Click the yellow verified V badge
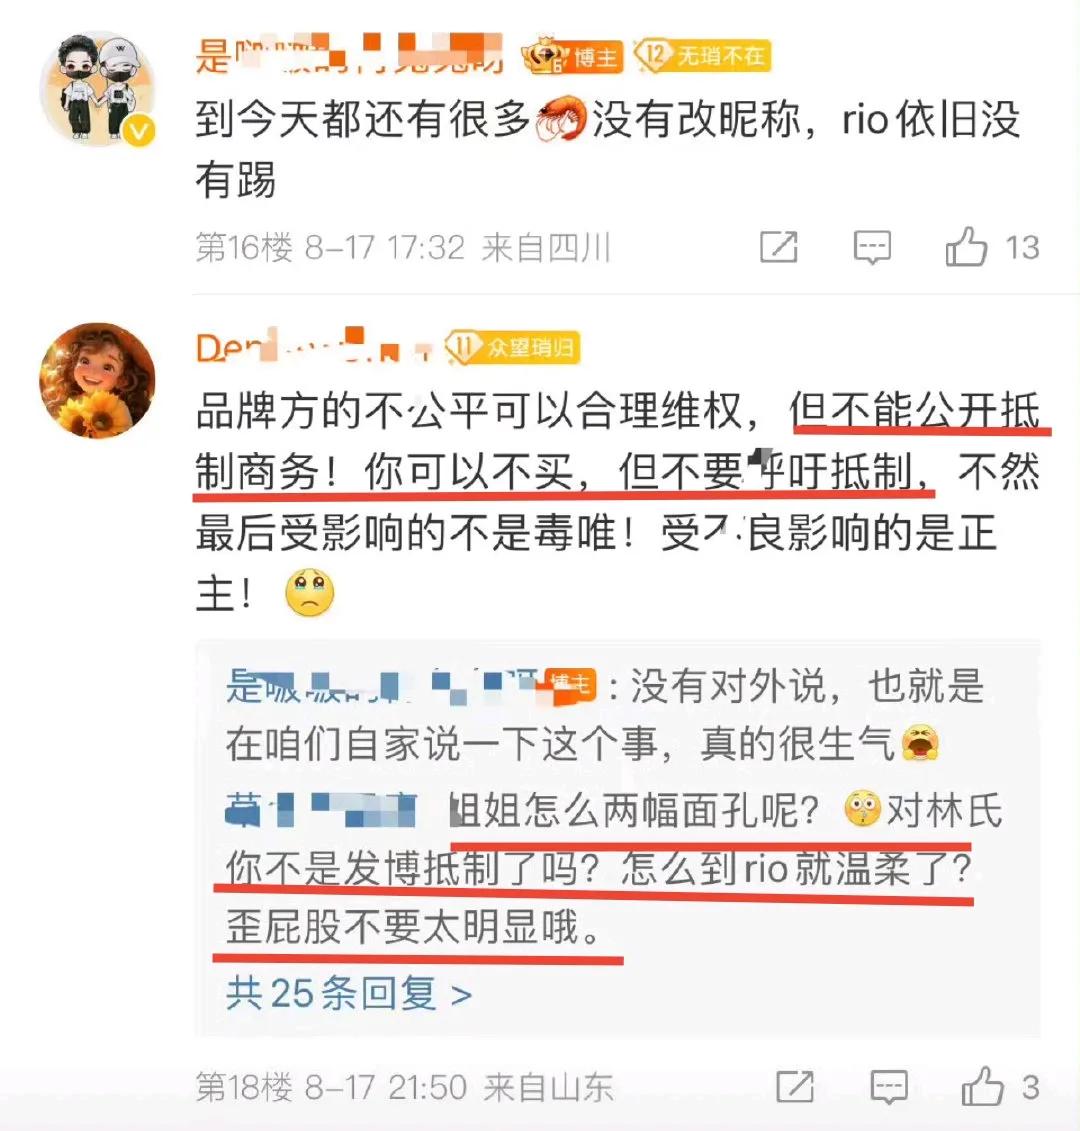The image size is (1080, 1131). [139, 131]
